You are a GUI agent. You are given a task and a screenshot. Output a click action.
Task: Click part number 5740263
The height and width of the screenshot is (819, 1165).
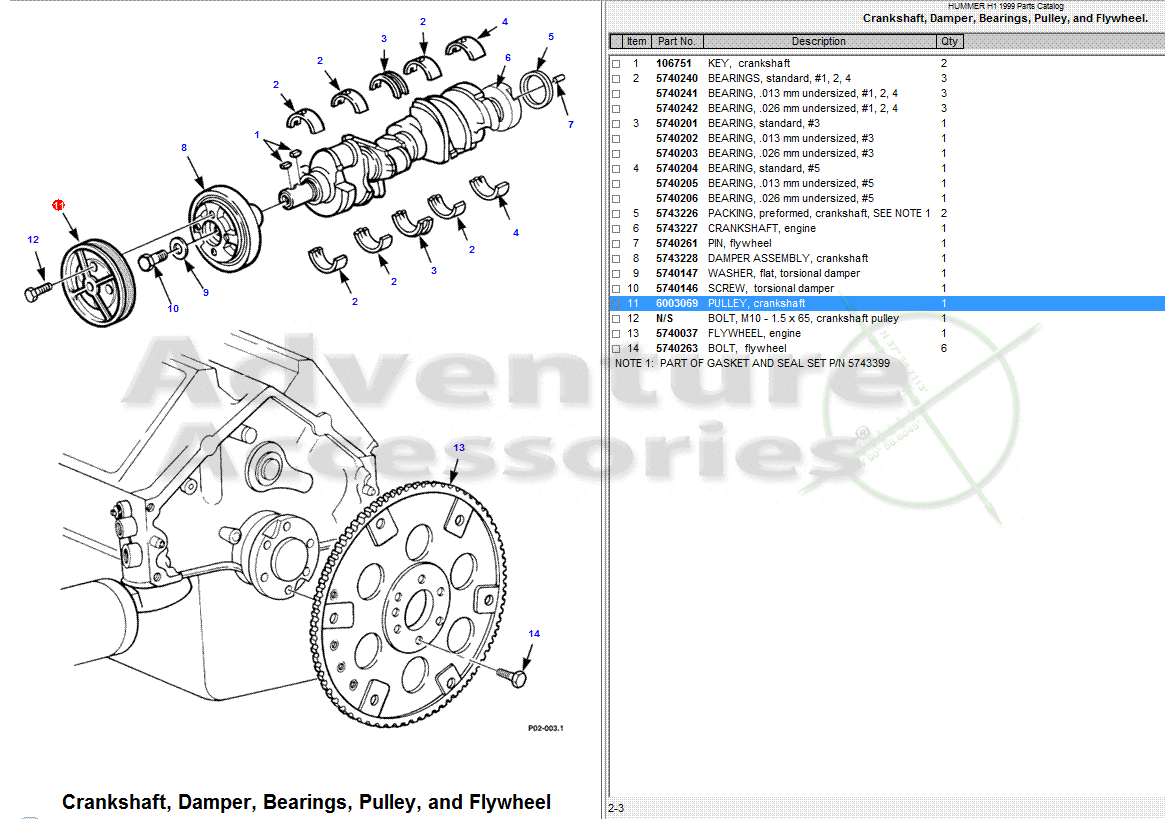677,348
